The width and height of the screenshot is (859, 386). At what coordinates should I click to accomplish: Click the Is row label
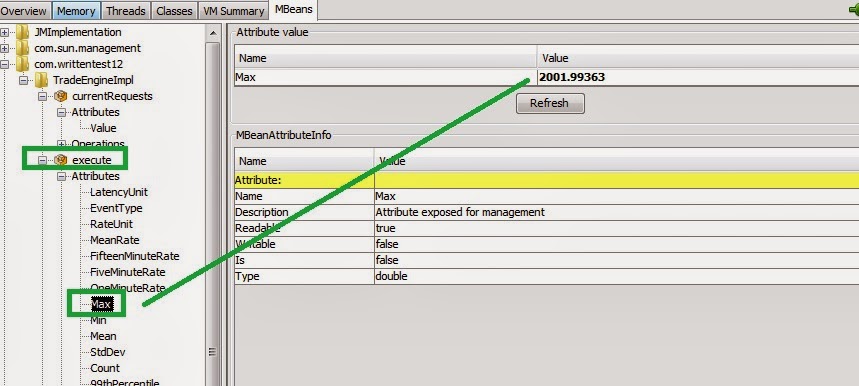[304, 260]
